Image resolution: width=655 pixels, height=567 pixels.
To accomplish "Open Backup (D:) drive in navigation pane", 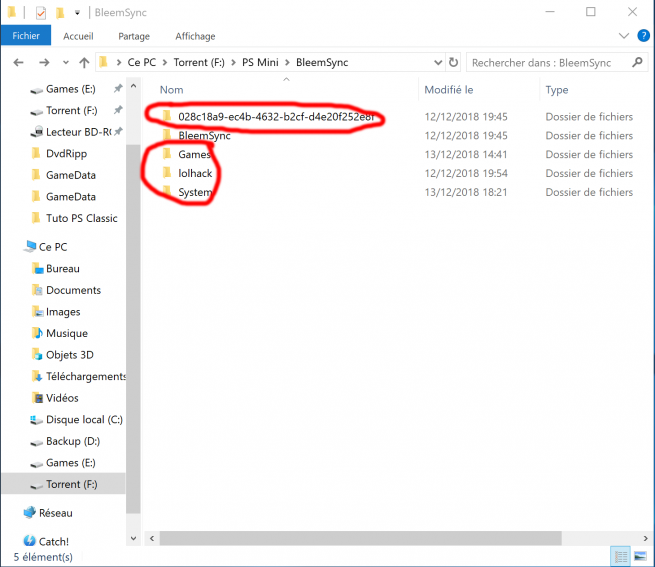I will (x=73, y=441).
